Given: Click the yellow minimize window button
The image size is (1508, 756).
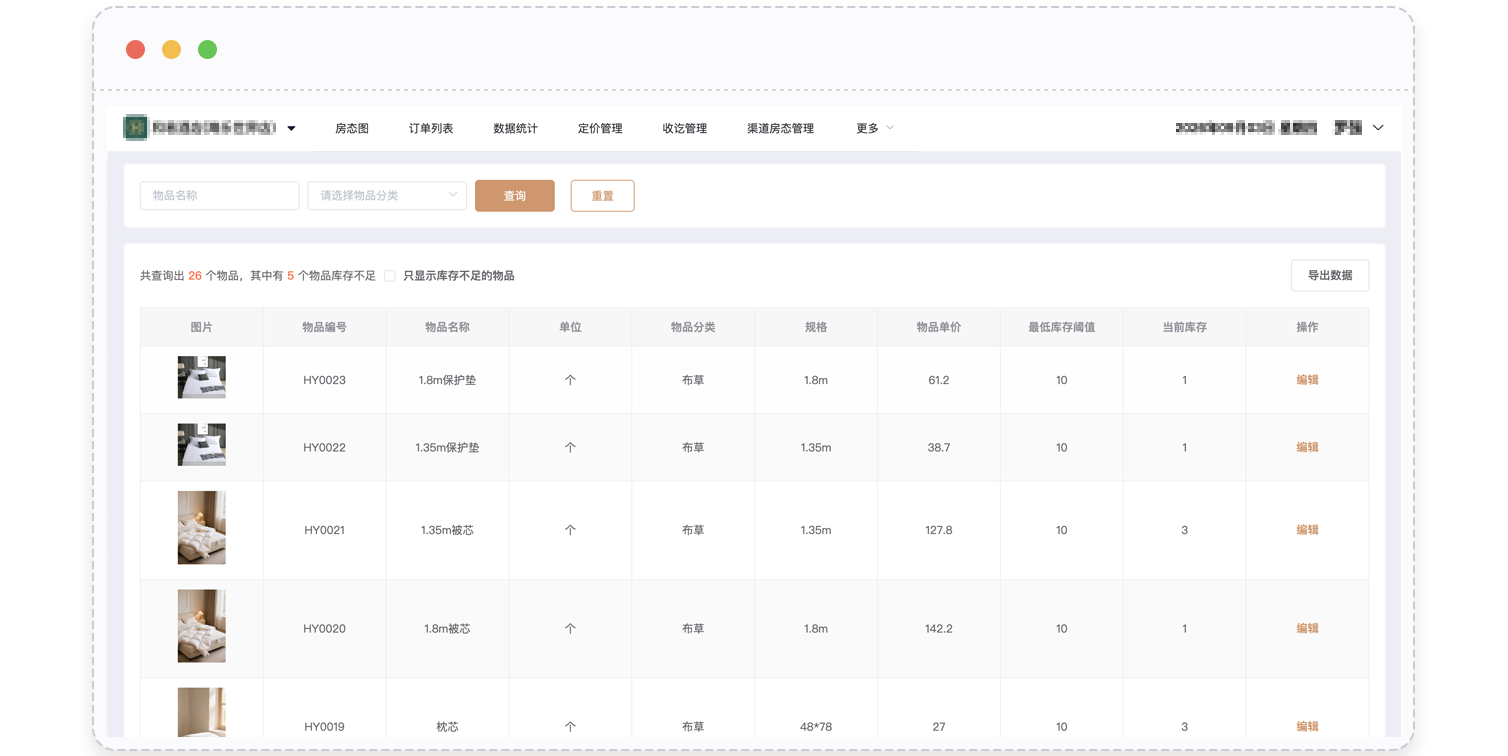Looking at the screenshot, I should click(x=172, y=50).
